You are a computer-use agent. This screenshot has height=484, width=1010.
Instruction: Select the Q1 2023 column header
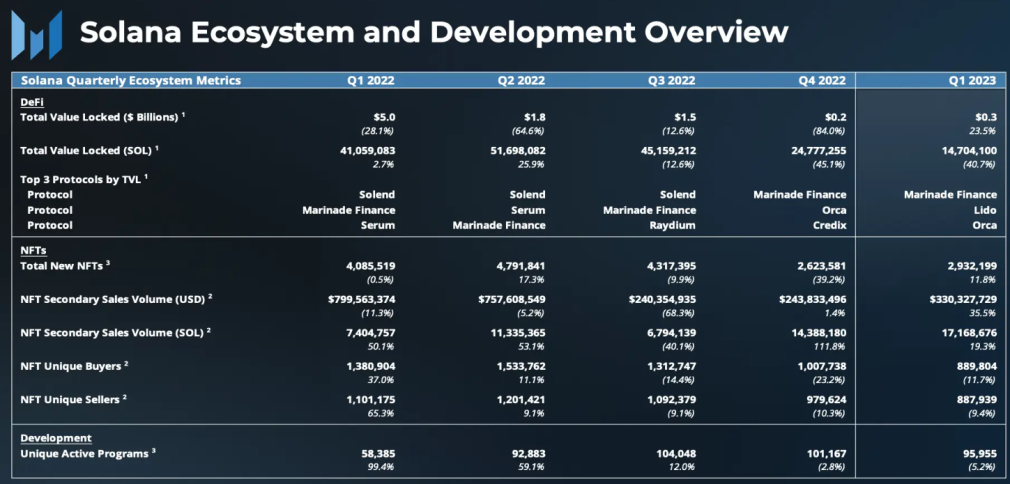pyautogui.click(x=973, y=81)
